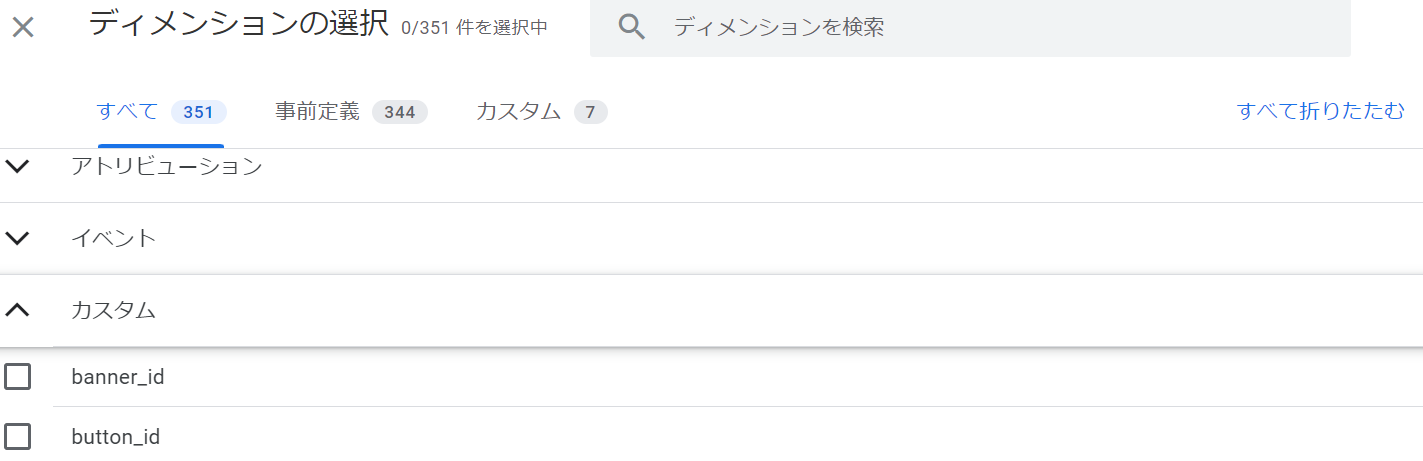
Task: Tick the button_id checkbox
Action: point(18,436)
